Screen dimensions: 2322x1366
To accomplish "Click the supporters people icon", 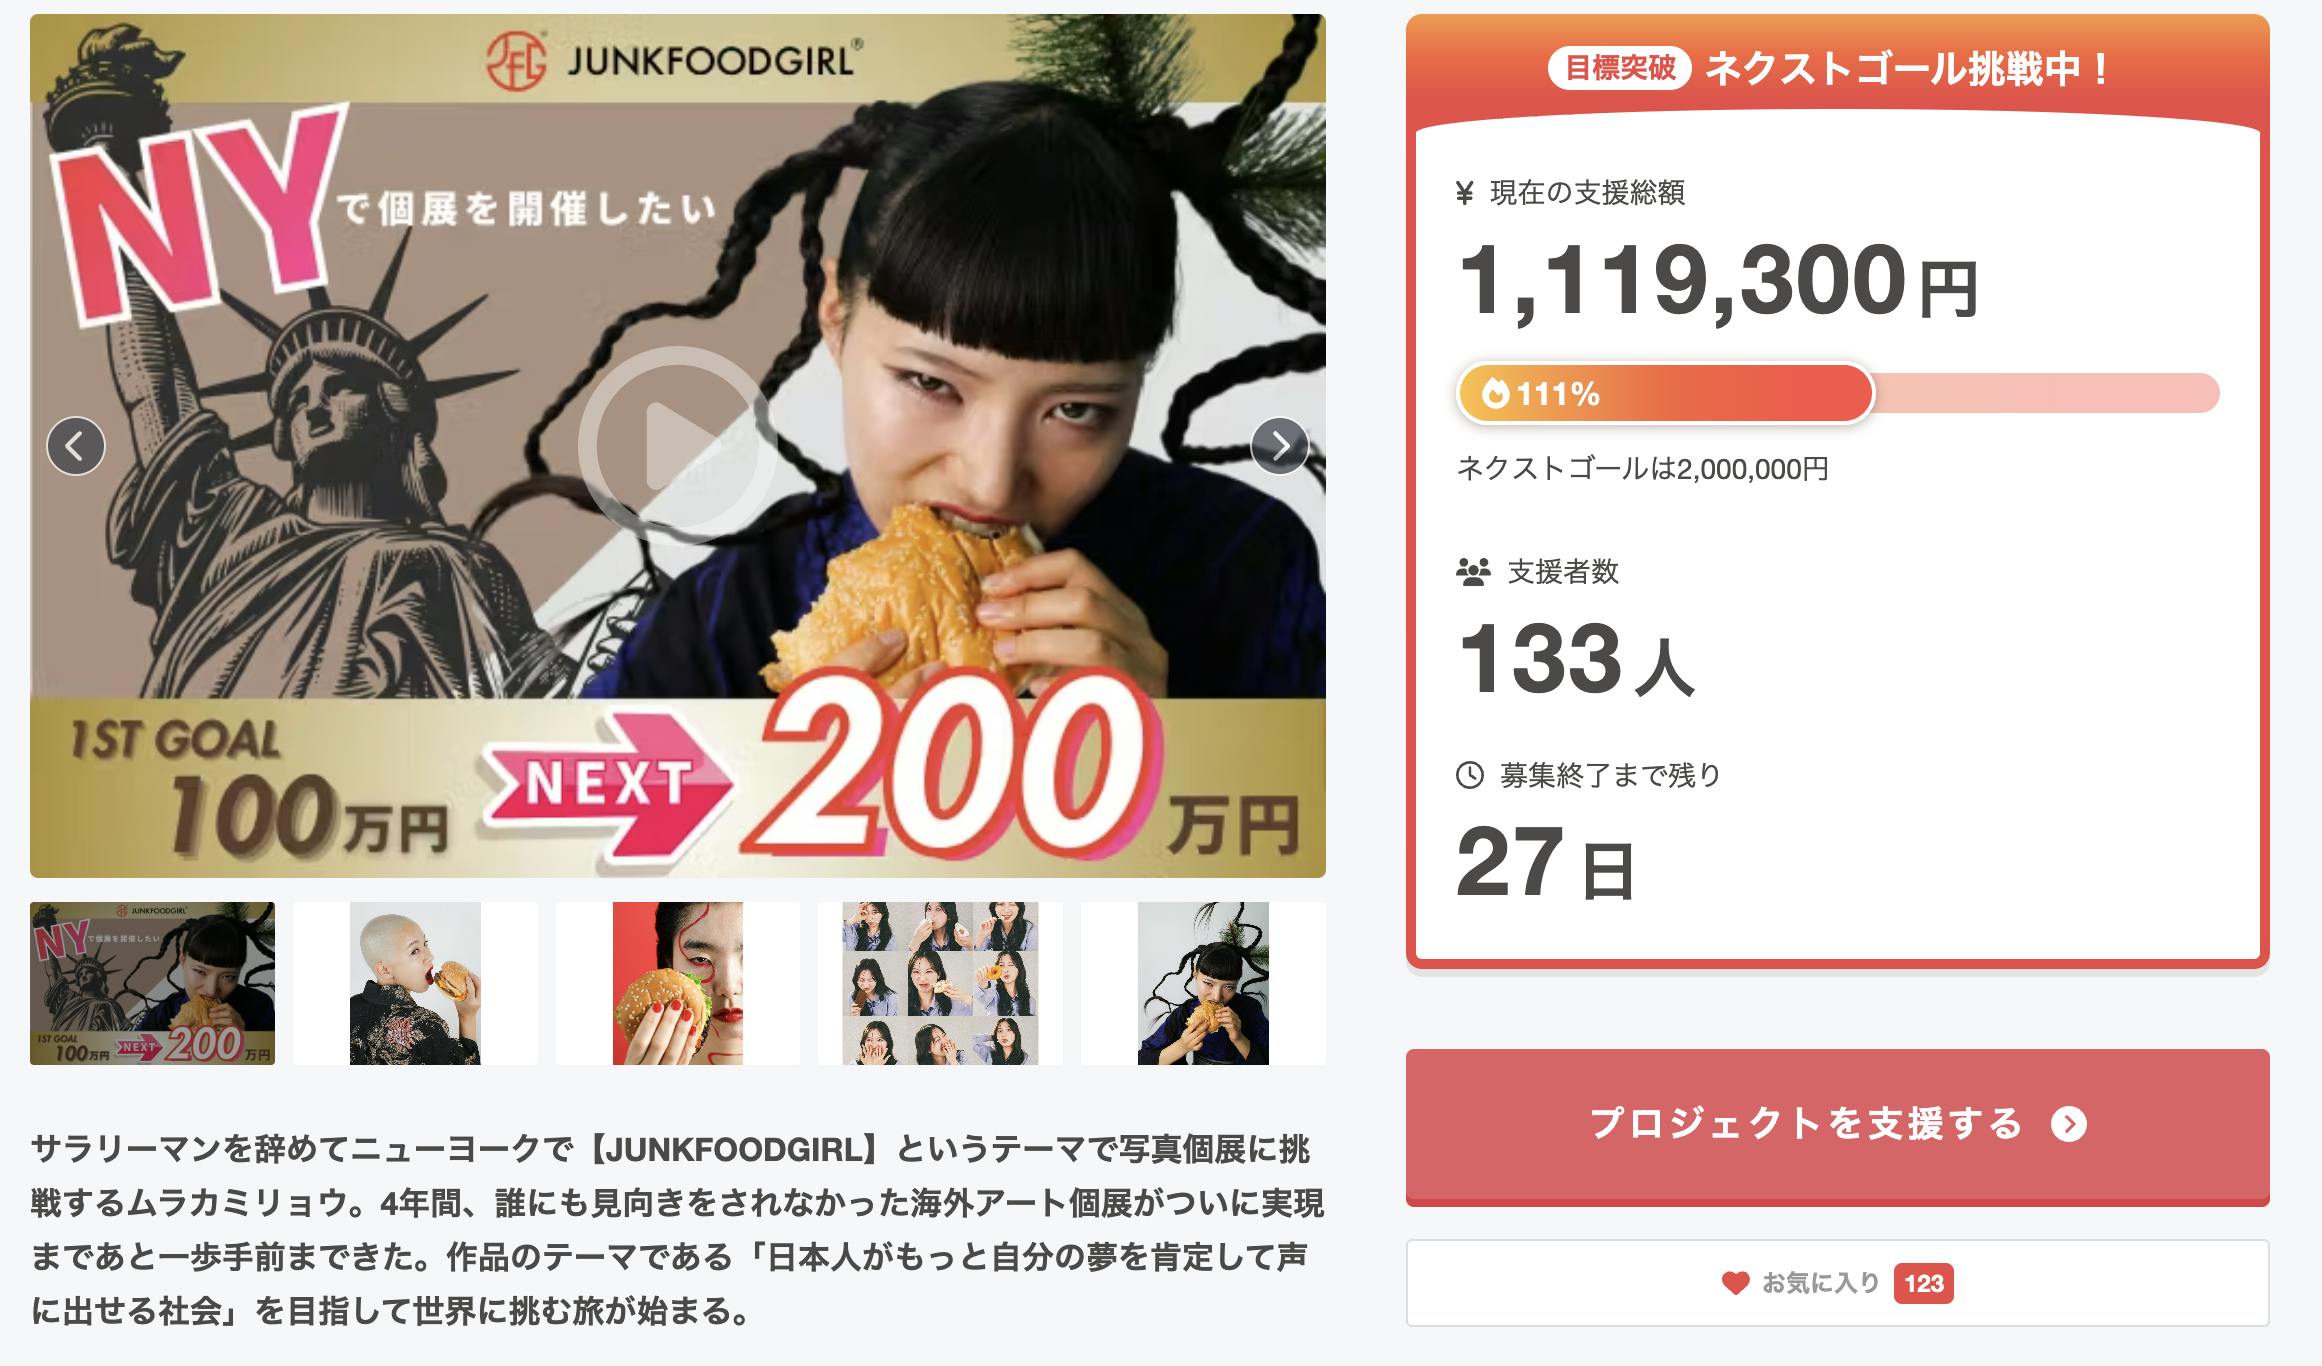I will 1473,573.
